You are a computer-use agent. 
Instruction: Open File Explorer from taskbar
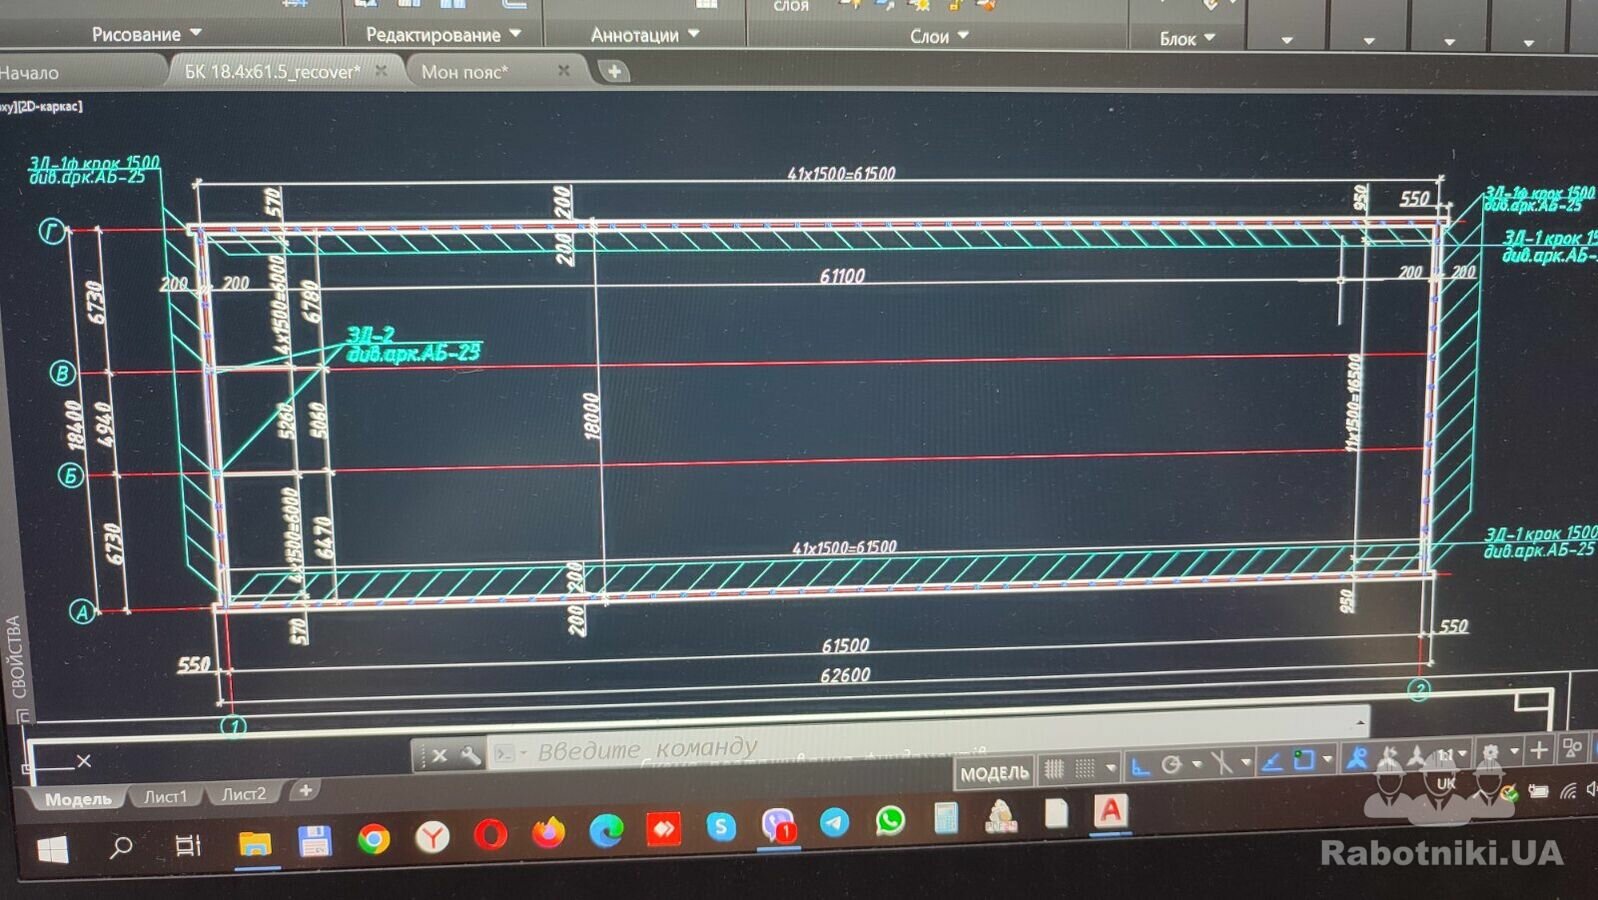click(x=256, y=843)
